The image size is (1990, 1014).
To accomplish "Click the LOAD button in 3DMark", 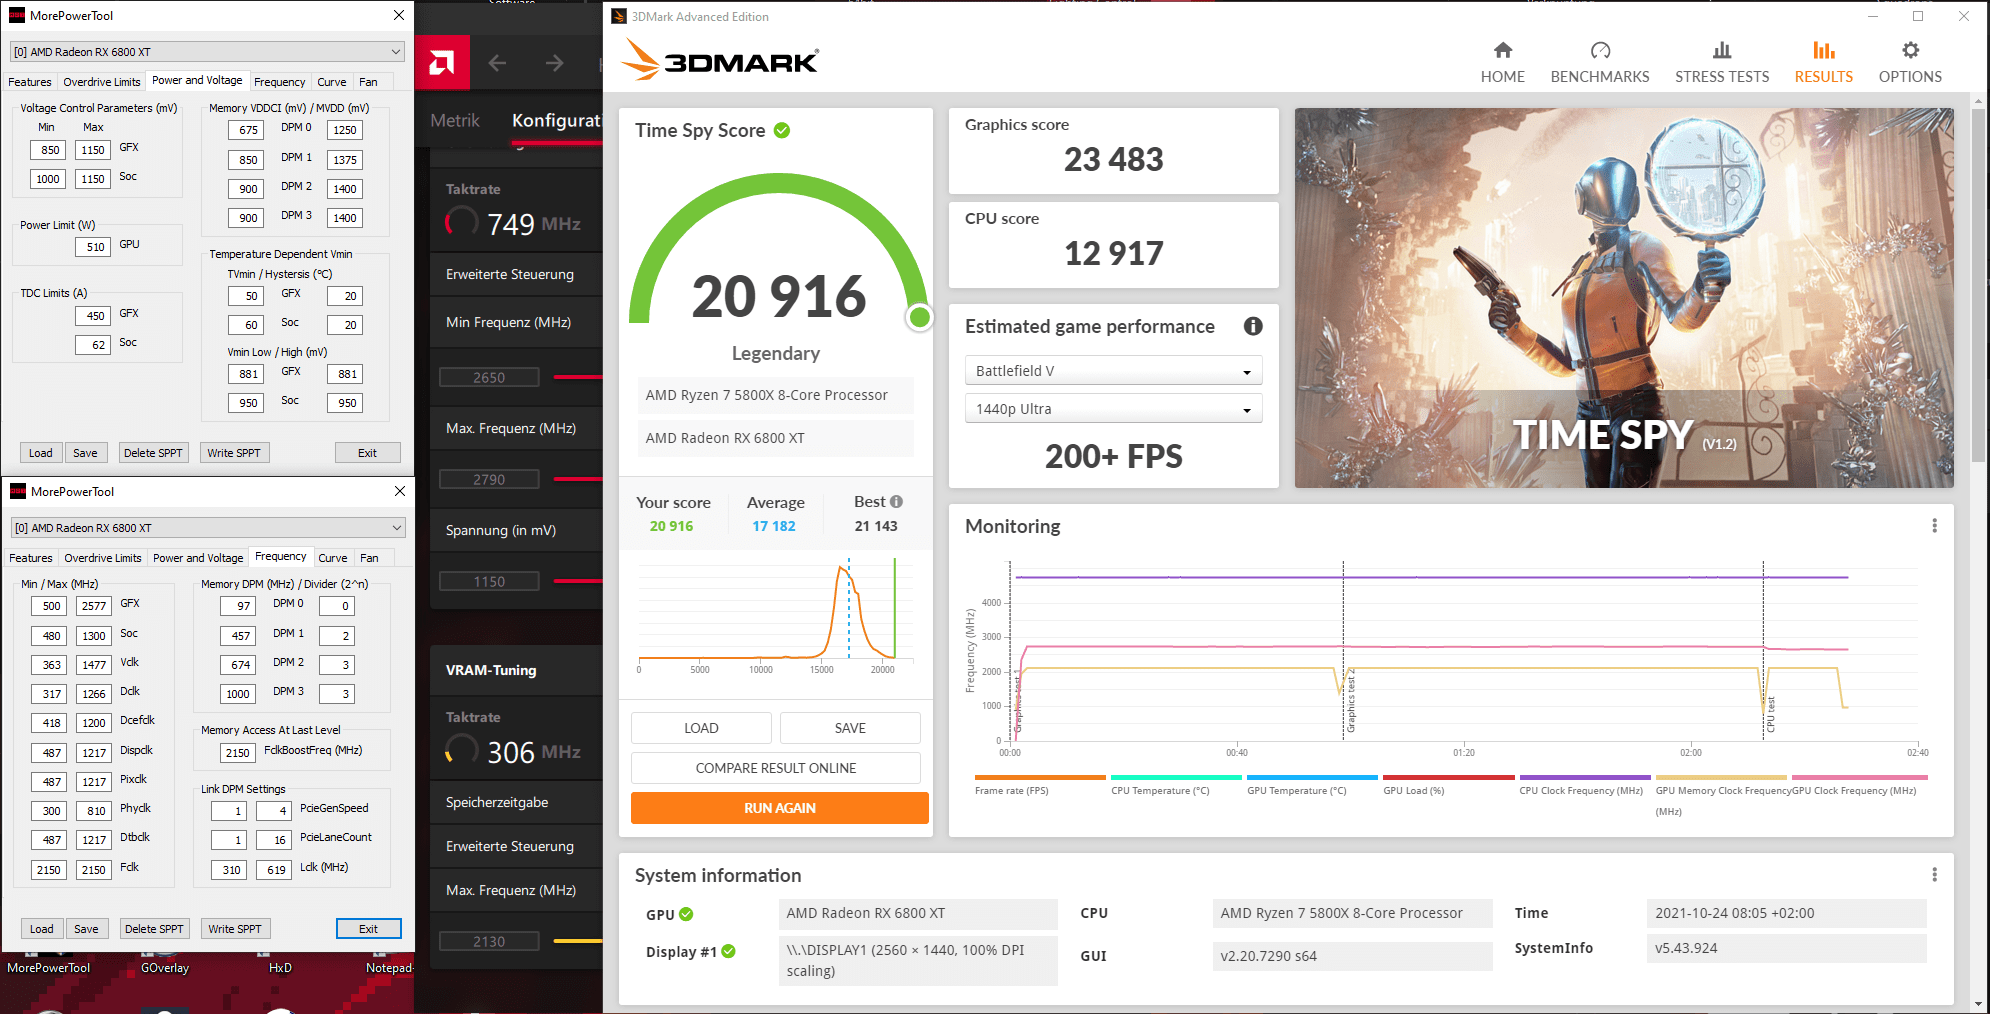I will click(701, 728).
